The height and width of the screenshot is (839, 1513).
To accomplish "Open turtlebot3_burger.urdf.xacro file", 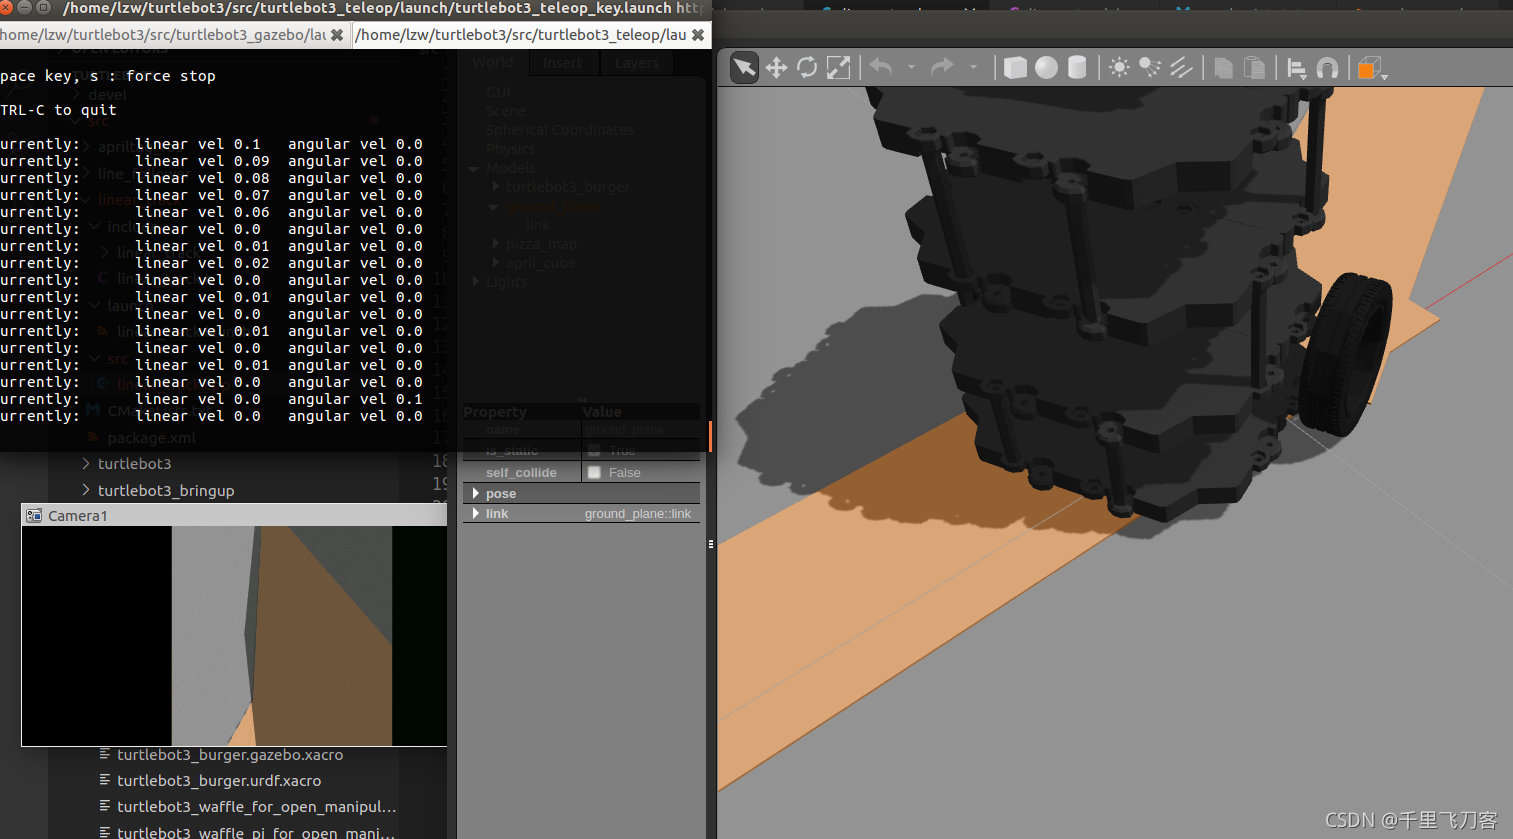I will [219, 781].
